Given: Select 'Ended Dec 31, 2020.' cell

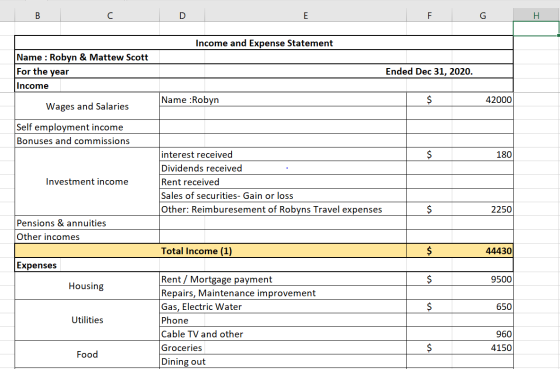Looking at the screenshot, I should coord(429,71).
